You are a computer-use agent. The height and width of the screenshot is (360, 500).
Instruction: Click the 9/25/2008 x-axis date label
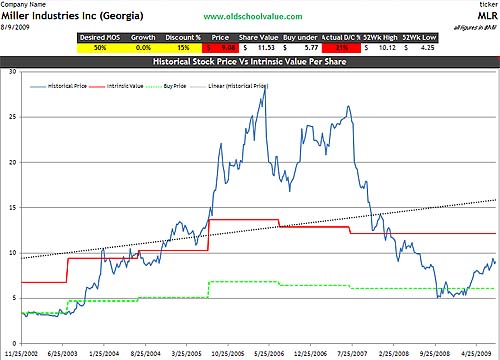pyautogui.click(x=435, y=354)
